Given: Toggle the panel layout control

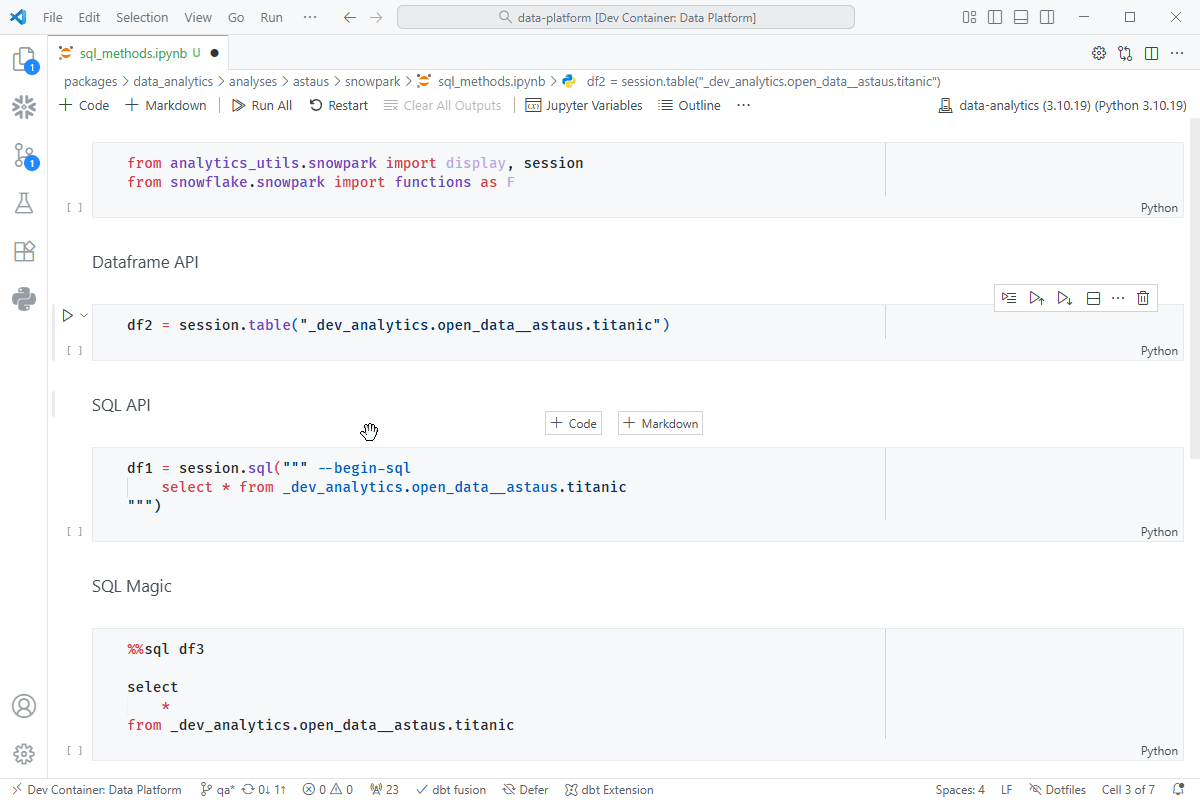Looking at the screenshot, I should (1020, 17).
